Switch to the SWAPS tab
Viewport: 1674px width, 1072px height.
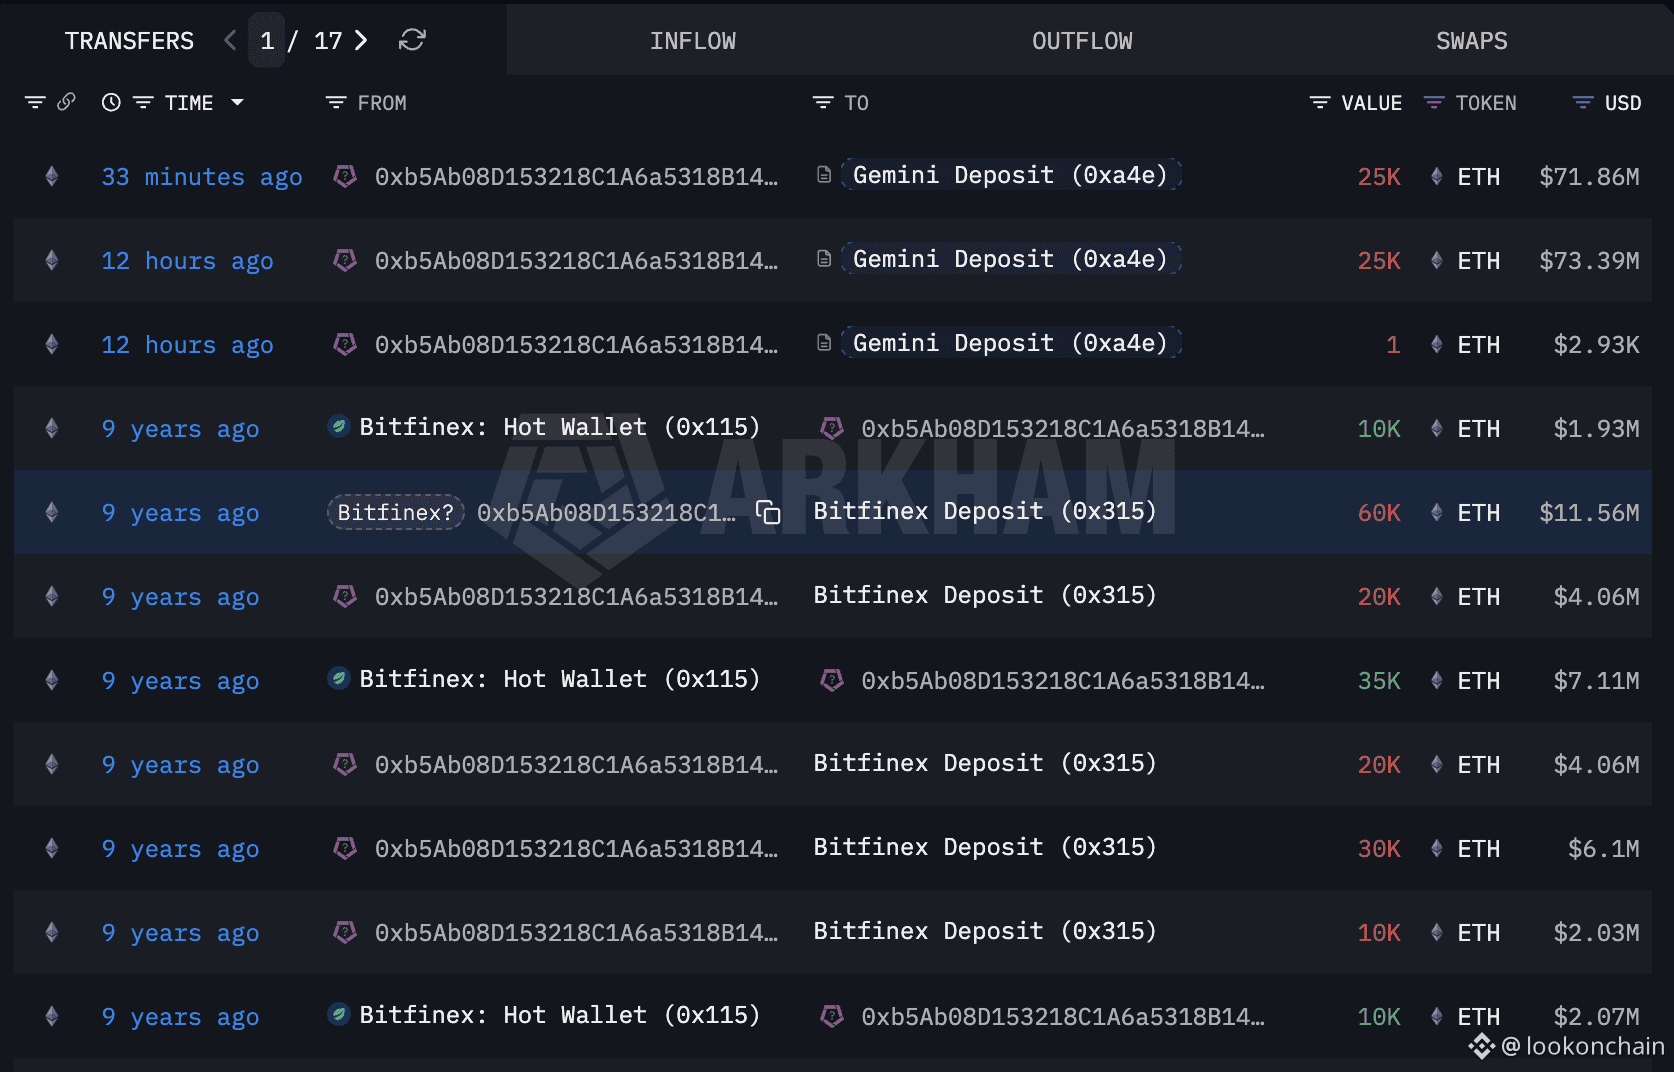[x=1471, y=40]
